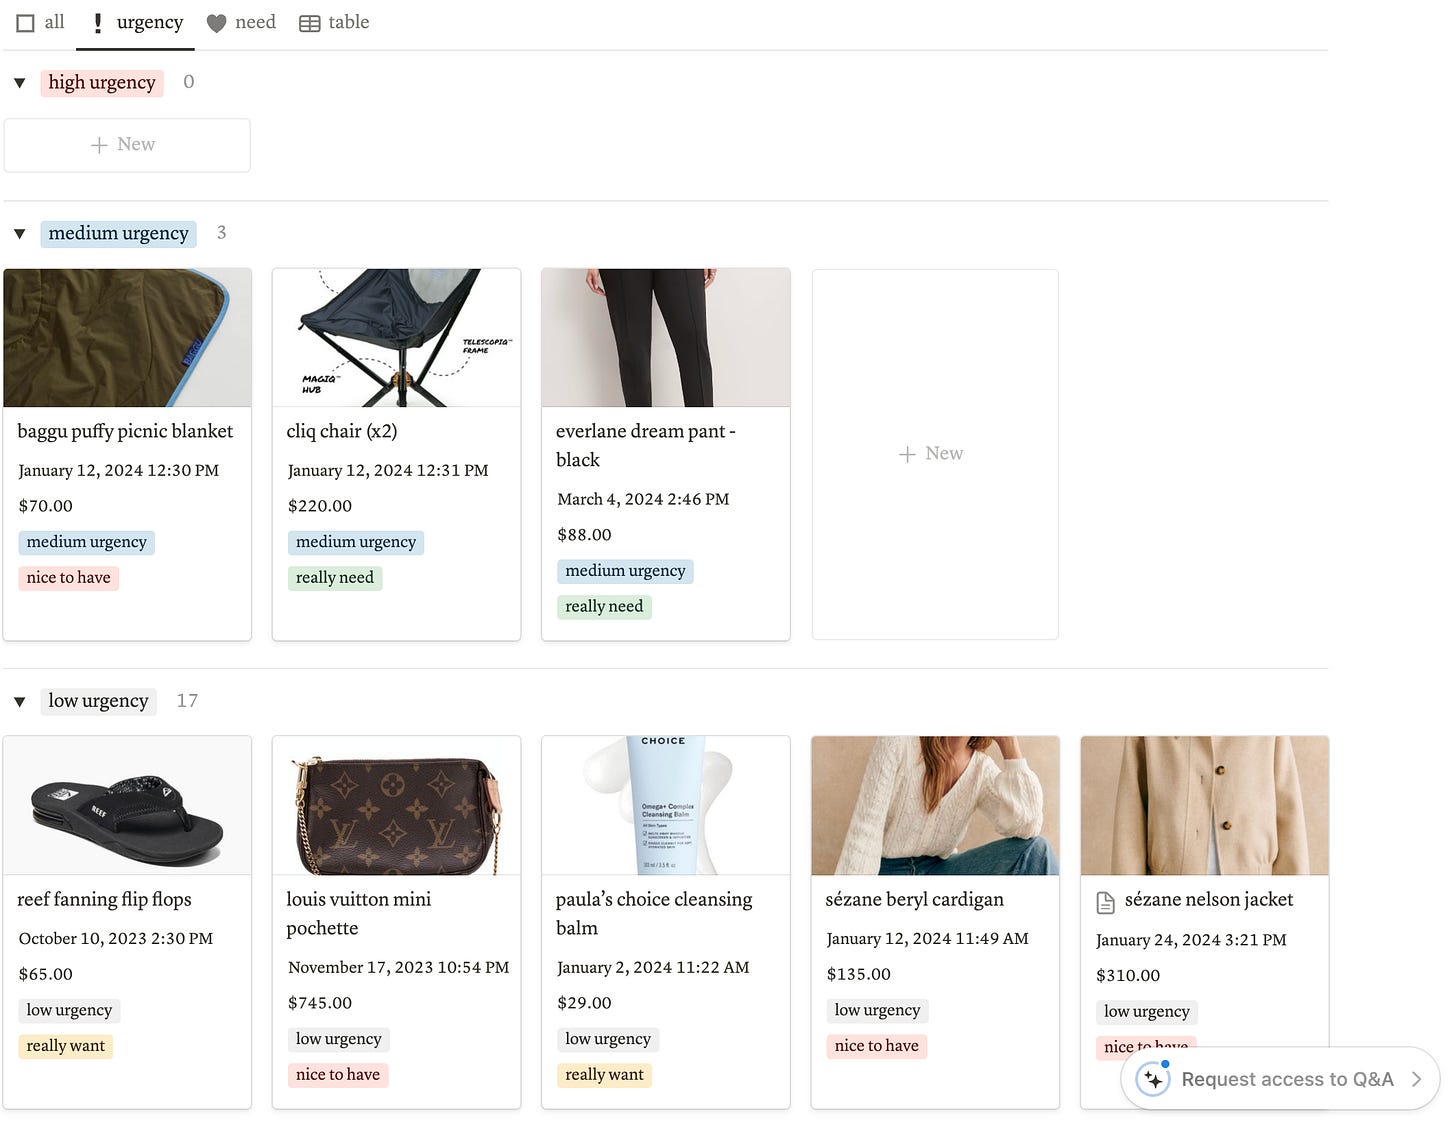1456x1123 pixels.
Task: Click the exclamation icon of urgency tab
Action: pos(97,23)
